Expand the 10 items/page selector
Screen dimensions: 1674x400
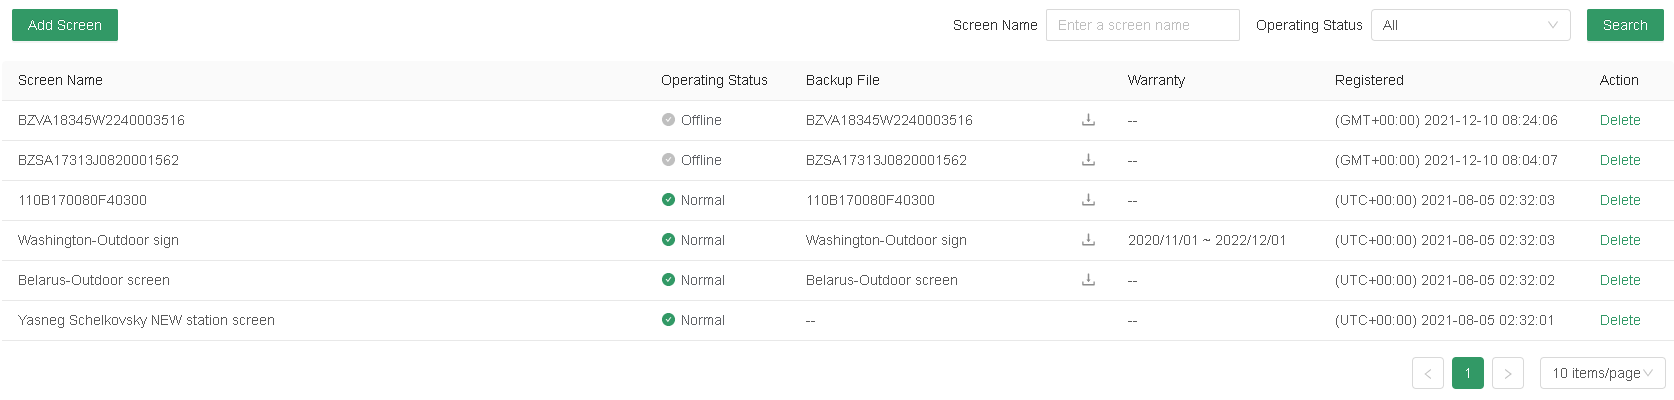pos(1602,373)
